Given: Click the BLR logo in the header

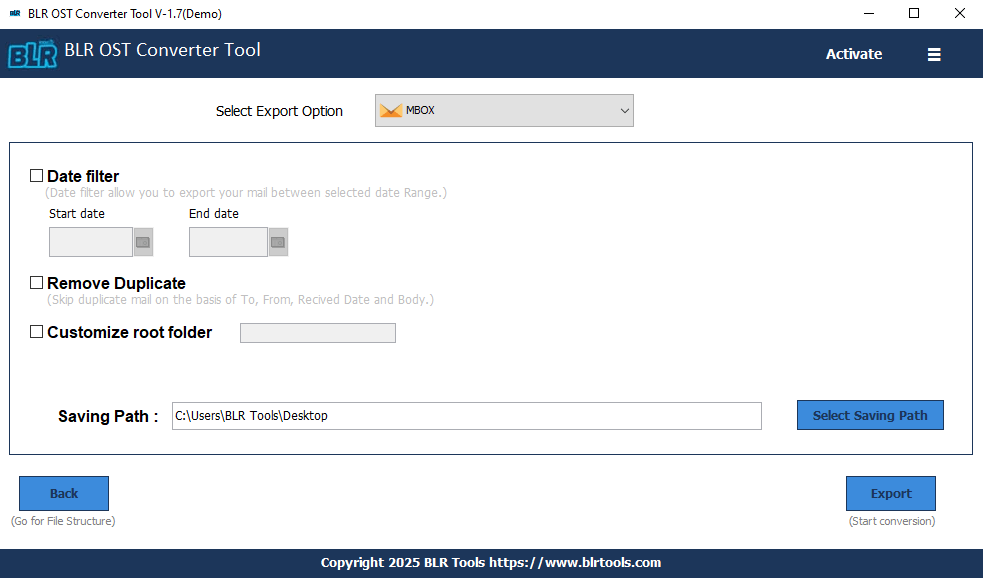Looking at the screenshot, I should pyautogui.click(x=32, y=54).
